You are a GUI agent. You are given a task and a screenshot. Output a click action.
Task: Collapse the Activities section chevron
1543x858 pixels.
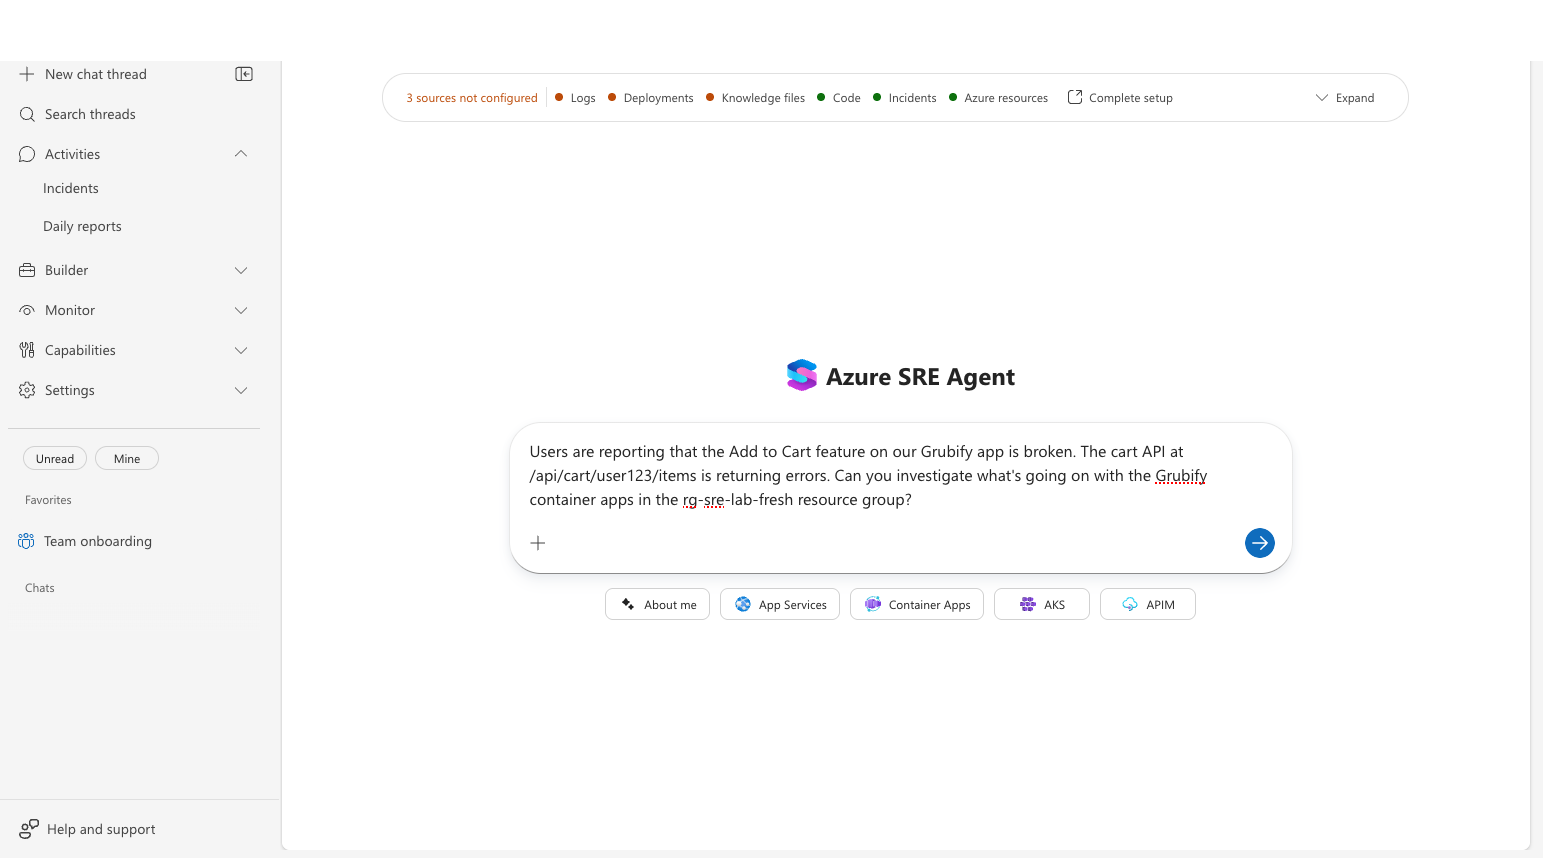pos(241,154)
